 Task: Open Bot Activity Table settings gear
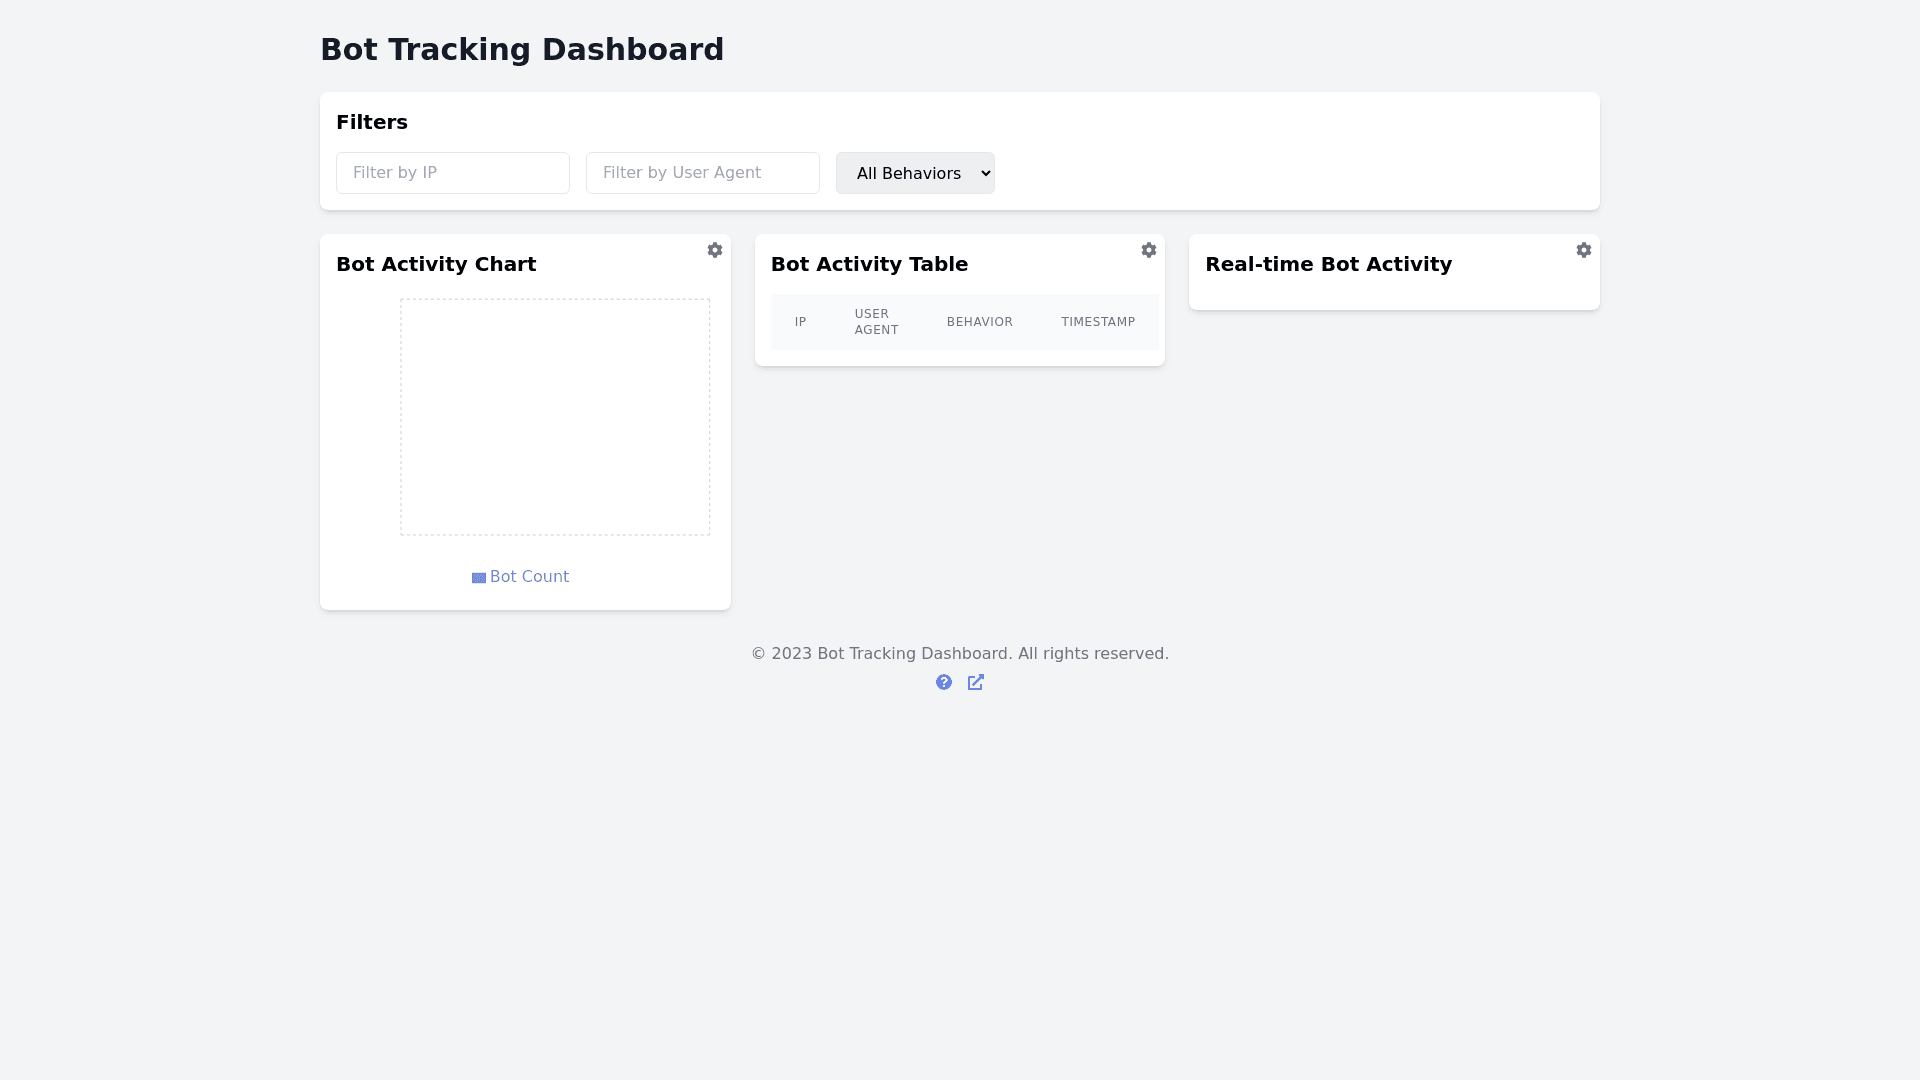pos(1148,250)
